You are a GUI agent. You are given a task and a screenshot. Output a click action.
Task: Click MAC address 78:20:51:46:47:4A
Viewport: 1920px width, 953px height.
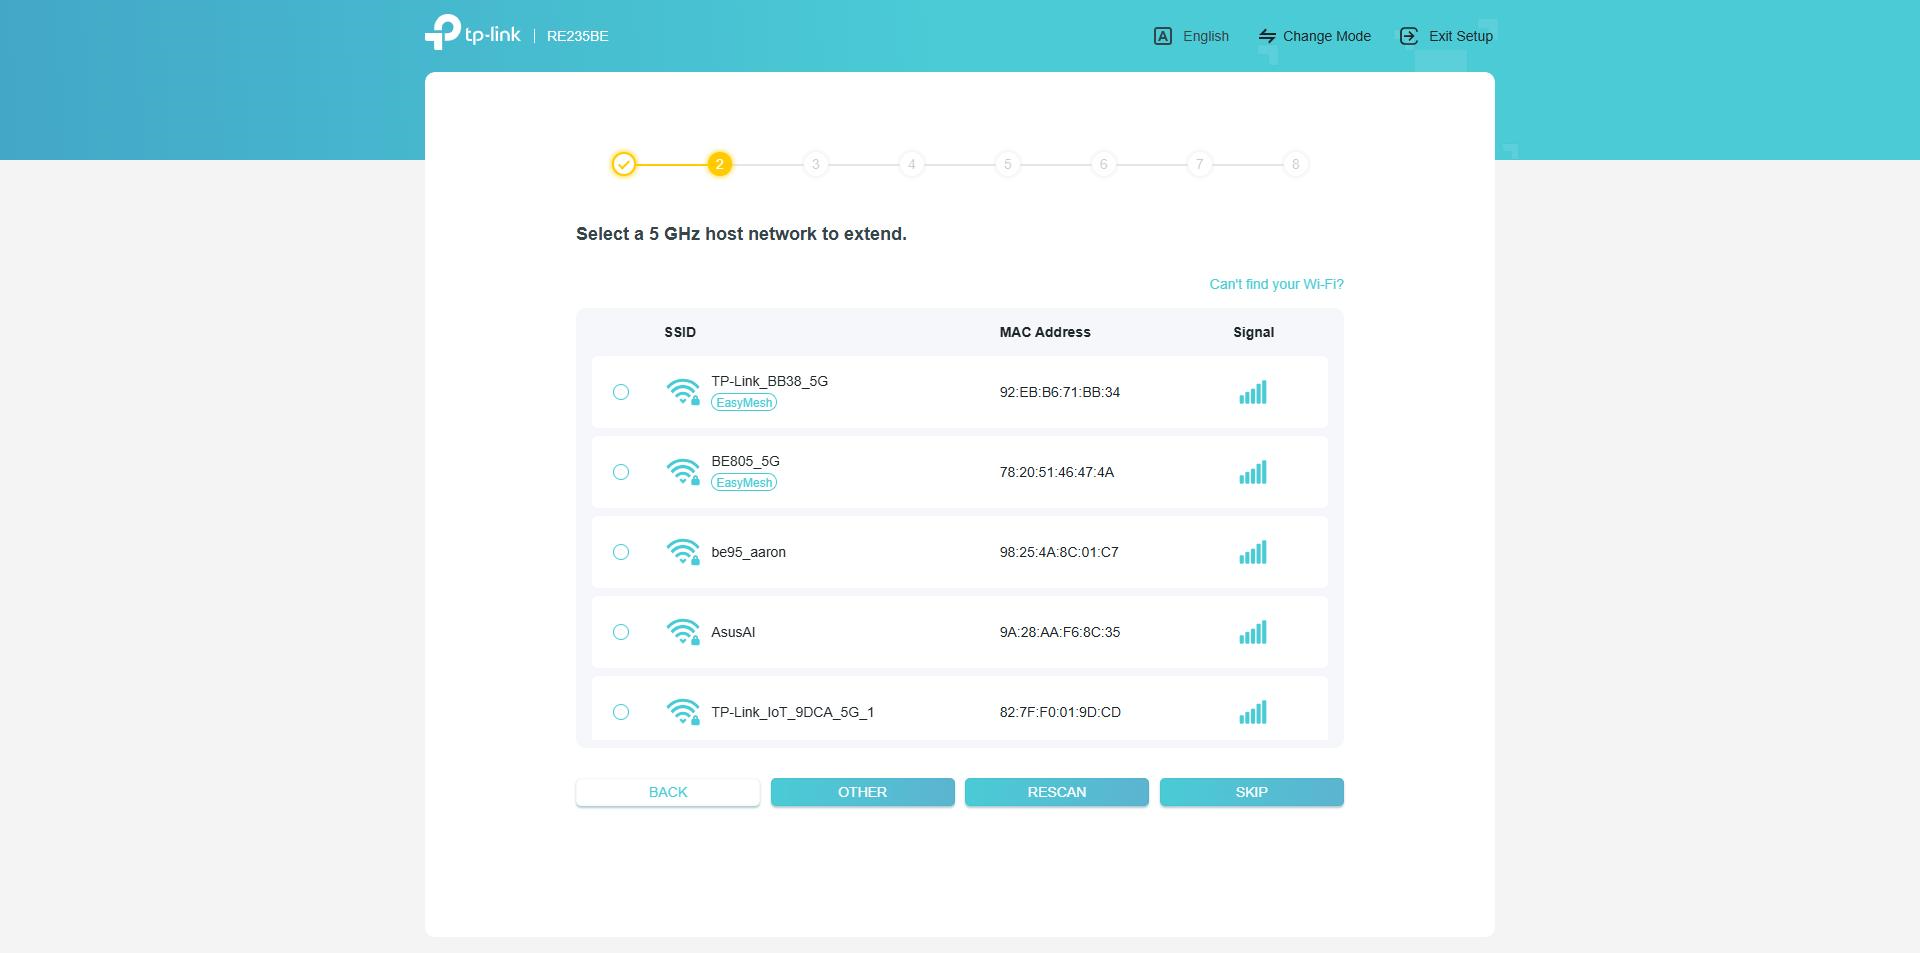(x=1056, y=472)
